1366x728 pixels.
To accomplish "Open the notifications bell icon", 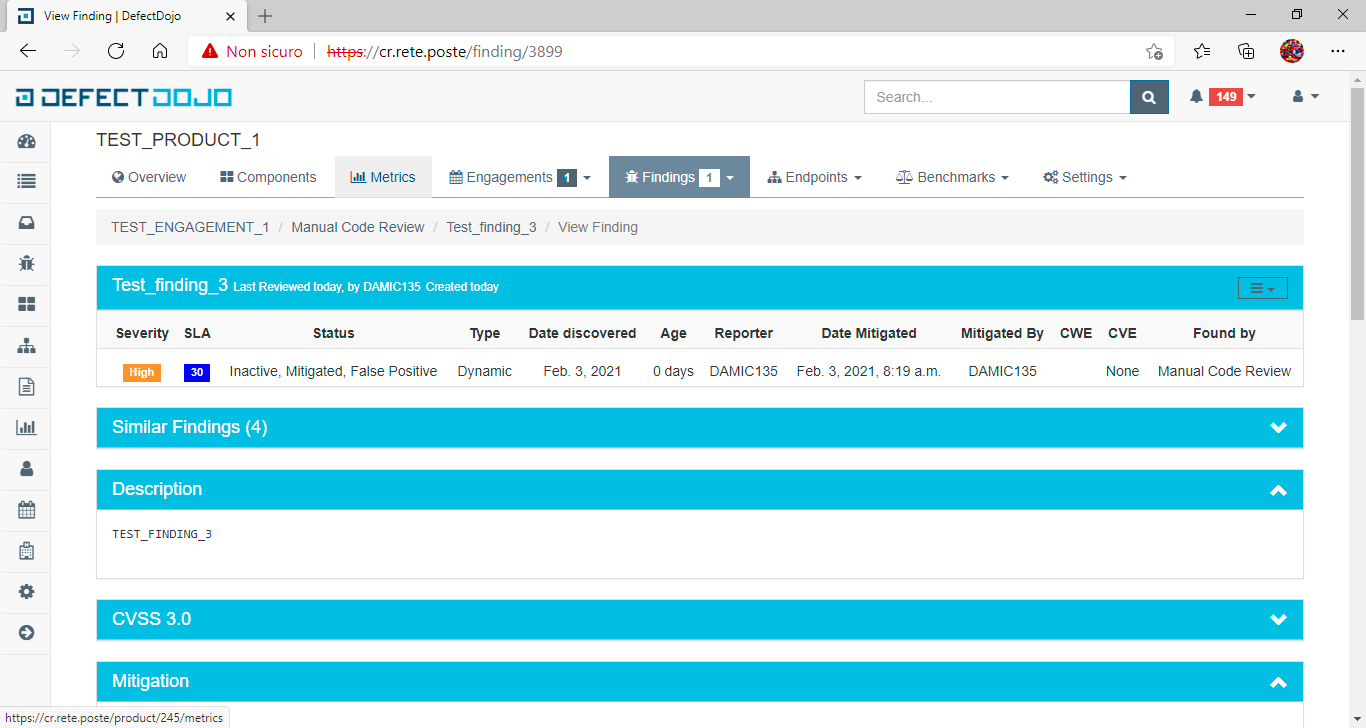I will tap(1197, 96).
